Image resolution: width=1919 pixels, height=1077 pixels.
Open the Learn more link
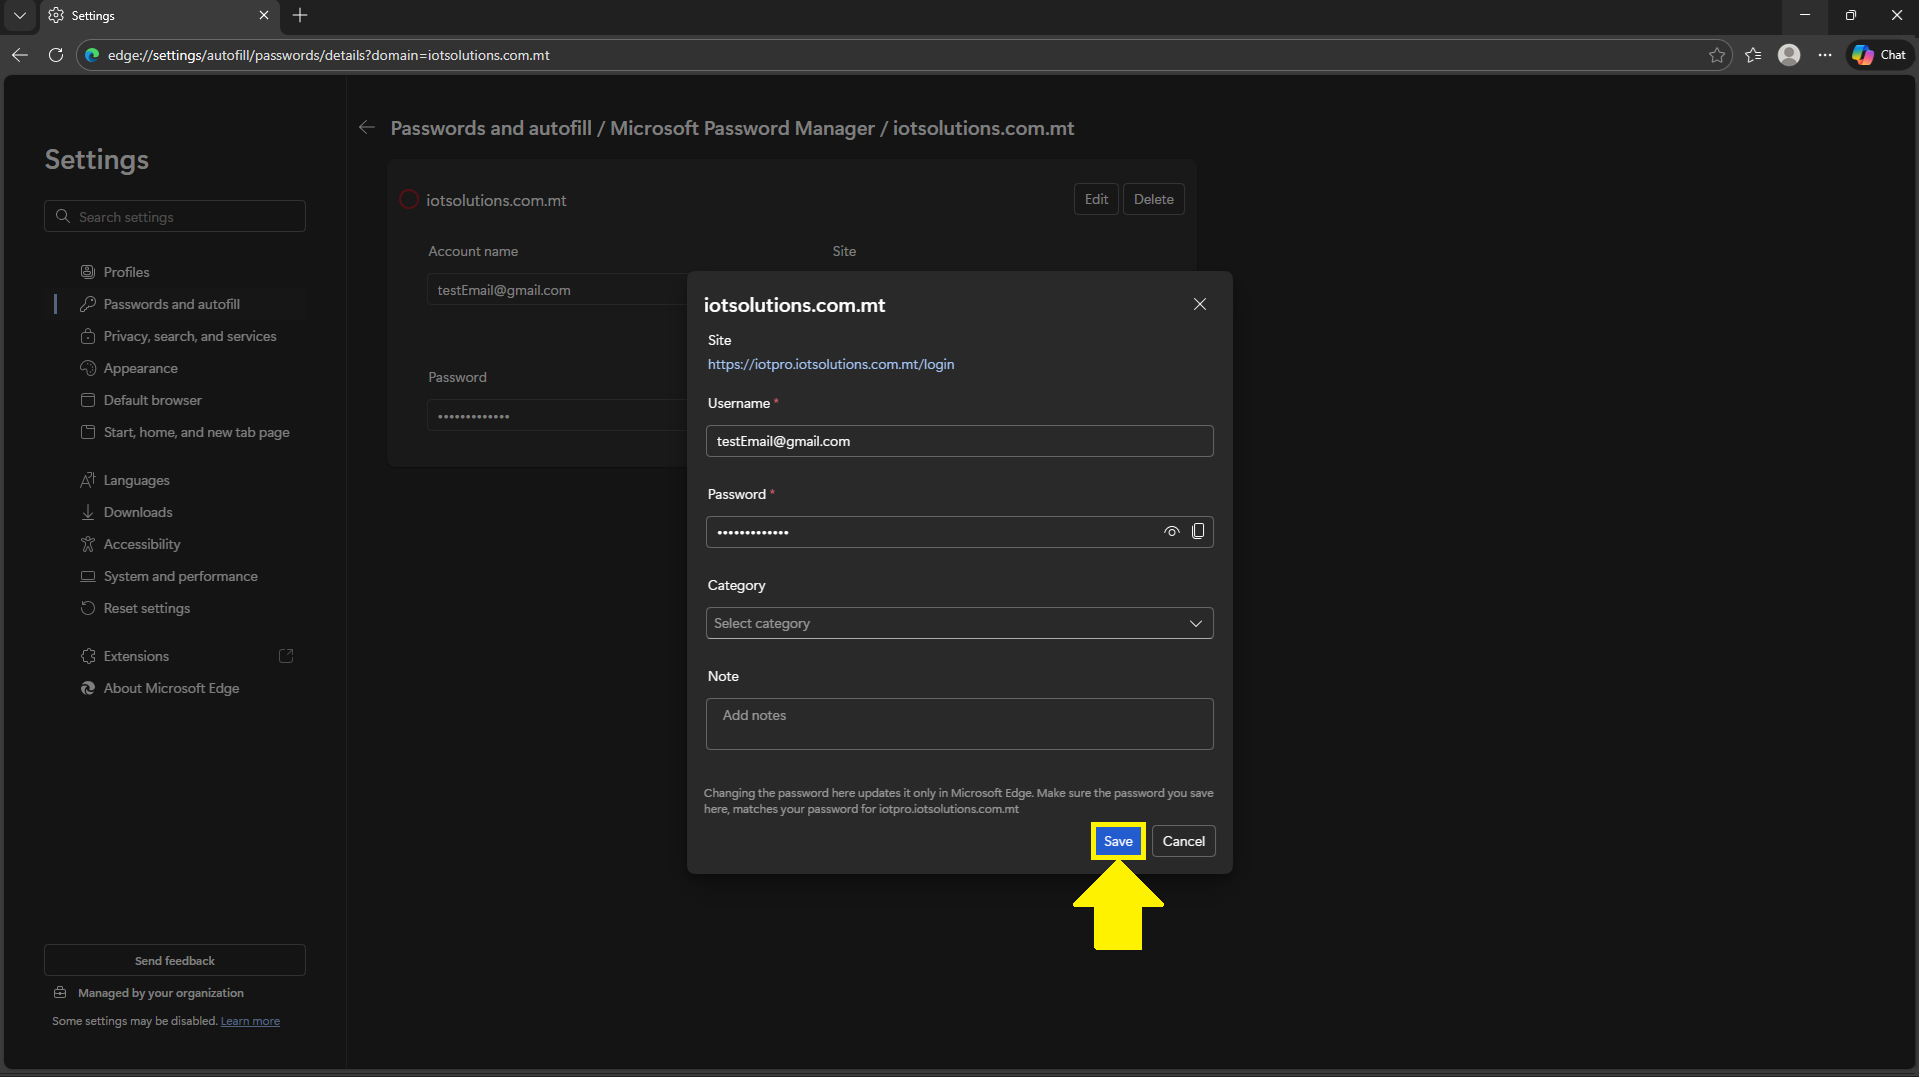(x=250, y=1021)
